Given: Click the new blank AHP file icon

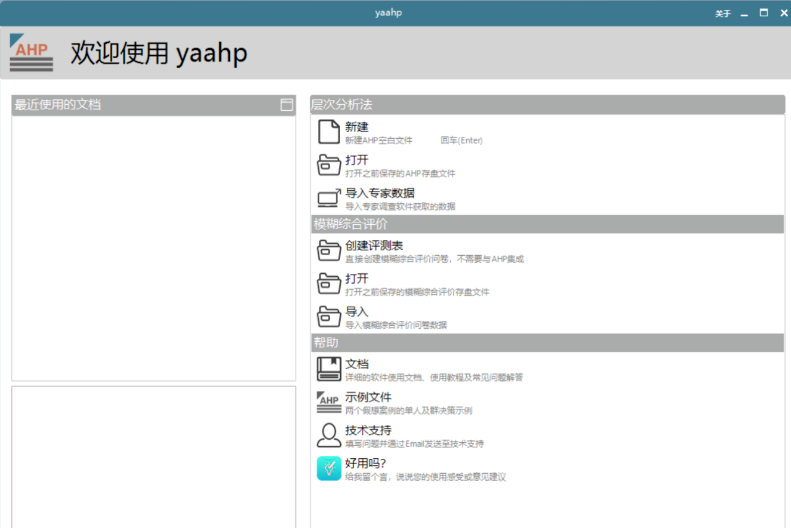Looking at the screenshot, I should tap(329, 132).
